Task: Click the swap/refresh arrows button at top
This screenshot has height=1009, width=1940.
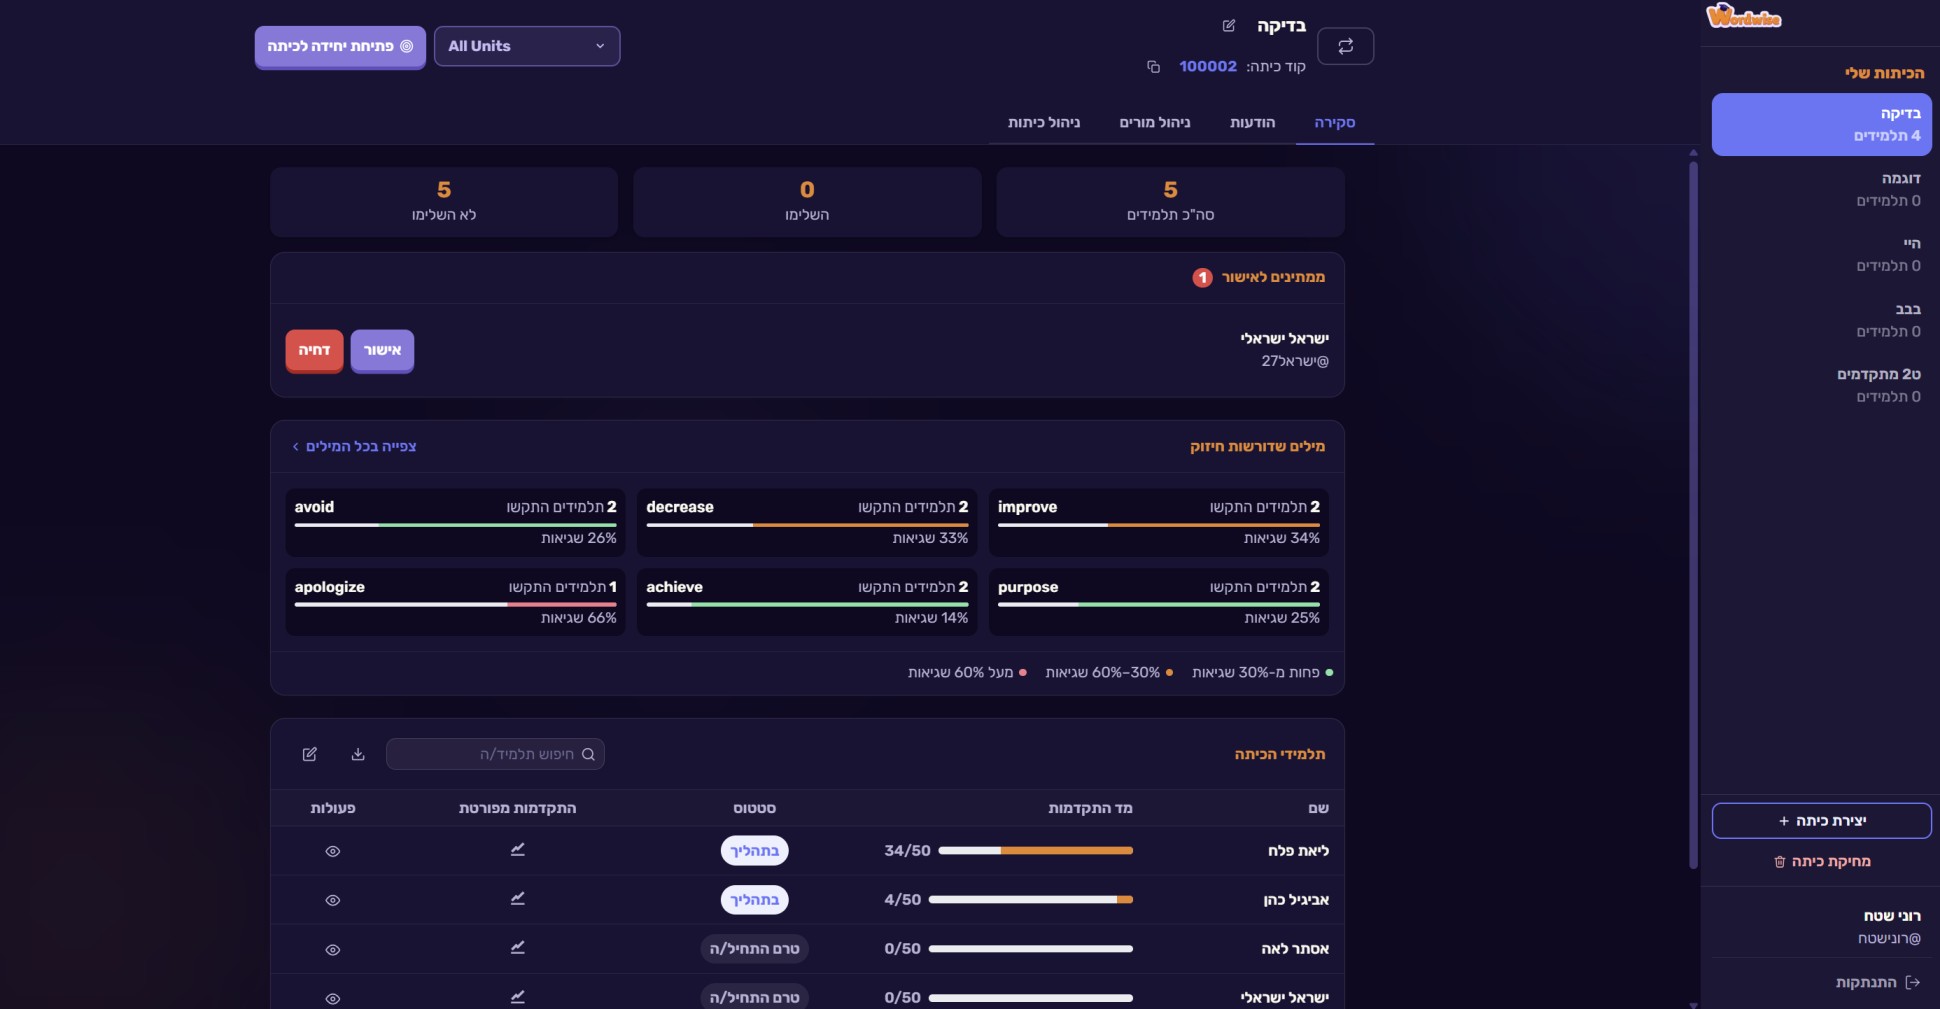Action: pos(1346,46)
